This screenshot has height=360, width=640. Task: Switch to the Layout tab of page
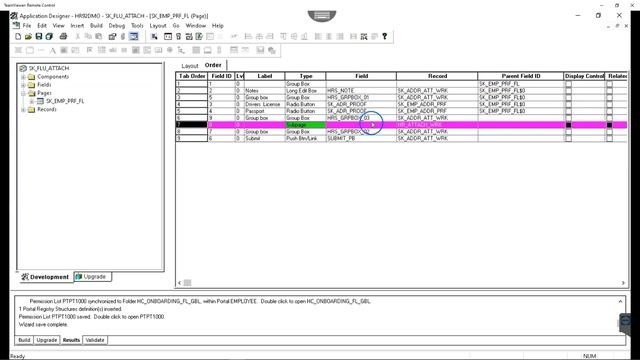point(190,66)
